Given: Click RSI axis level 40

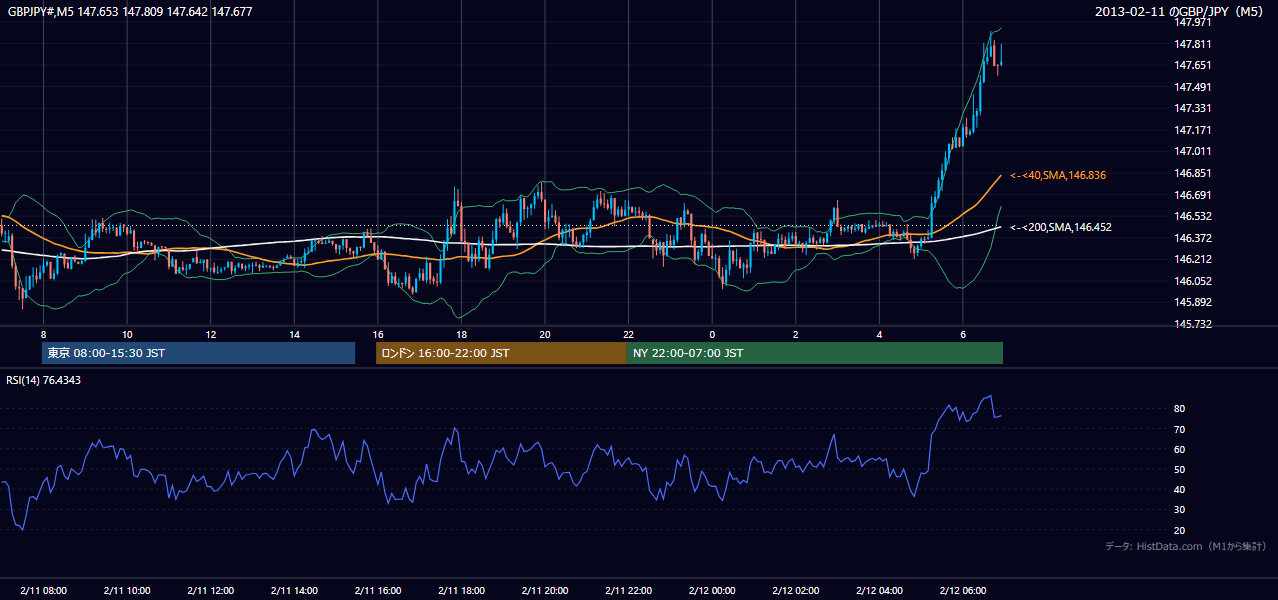Looking at the screenshot, I should coord(1180,489).
